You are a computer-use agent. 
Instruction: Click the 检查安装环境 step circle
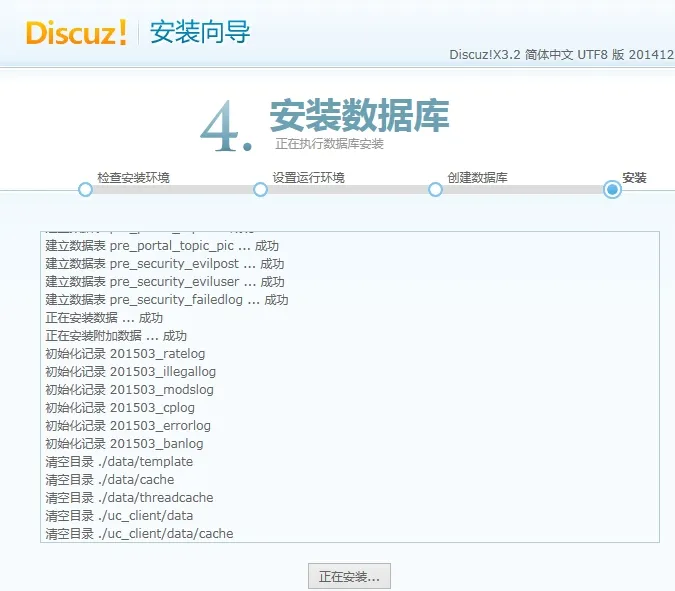click(x=86, y=189)
